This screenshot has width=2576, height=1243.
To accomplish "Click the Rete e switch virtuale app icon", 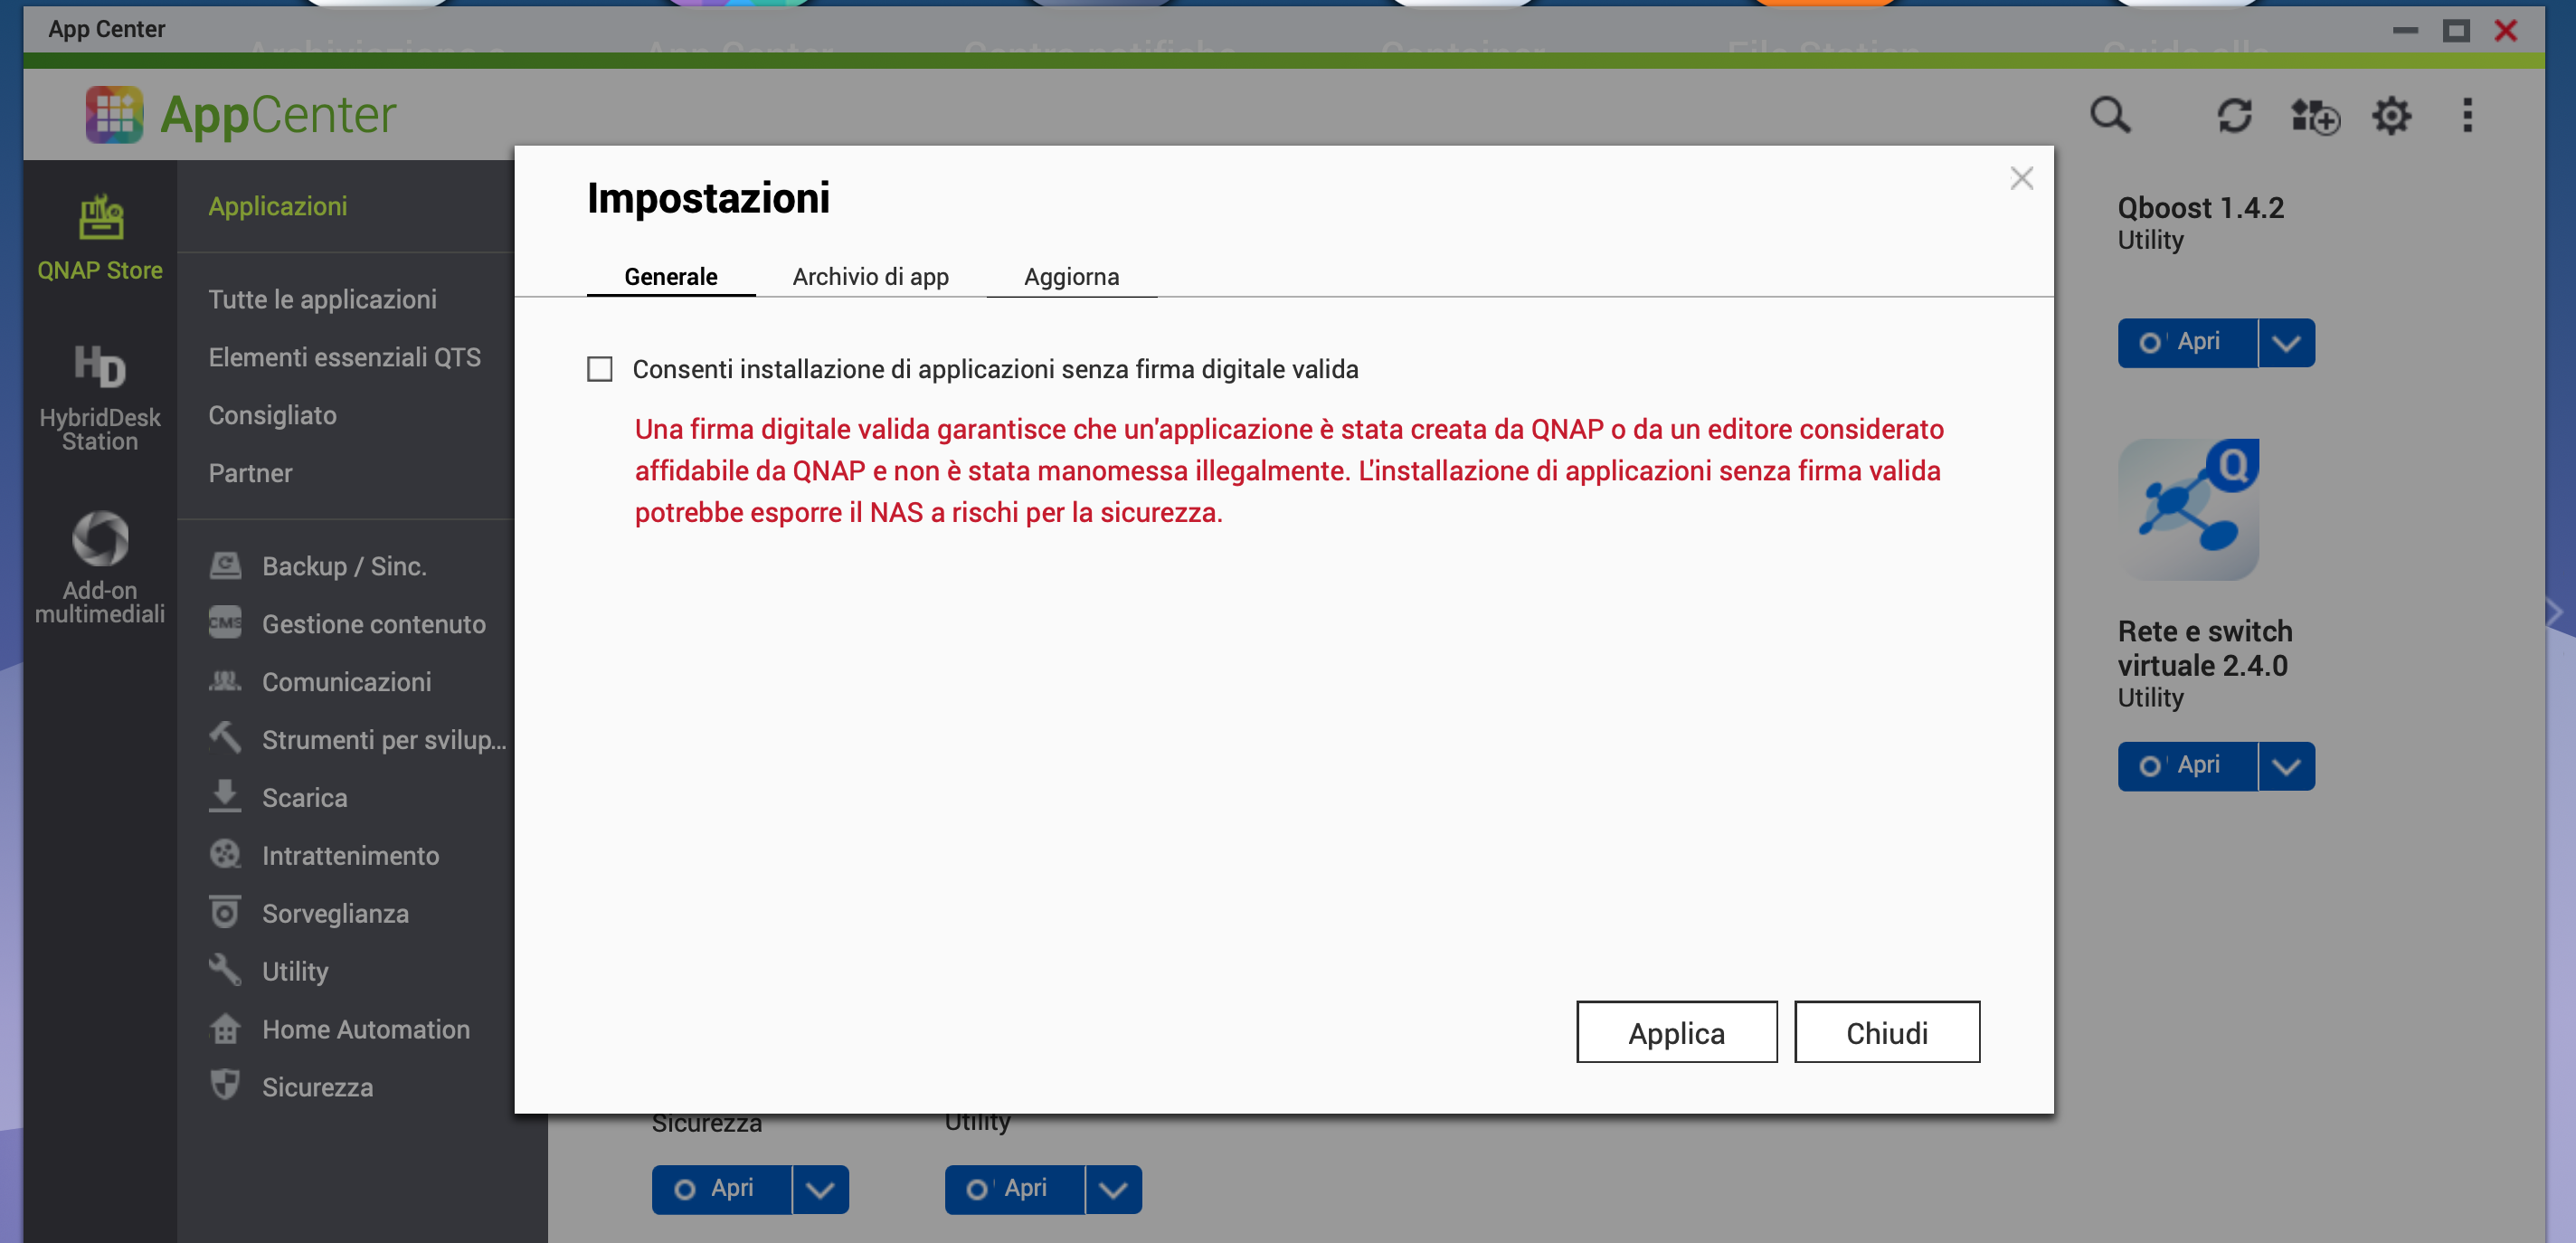I will [x=2187, y=509].
